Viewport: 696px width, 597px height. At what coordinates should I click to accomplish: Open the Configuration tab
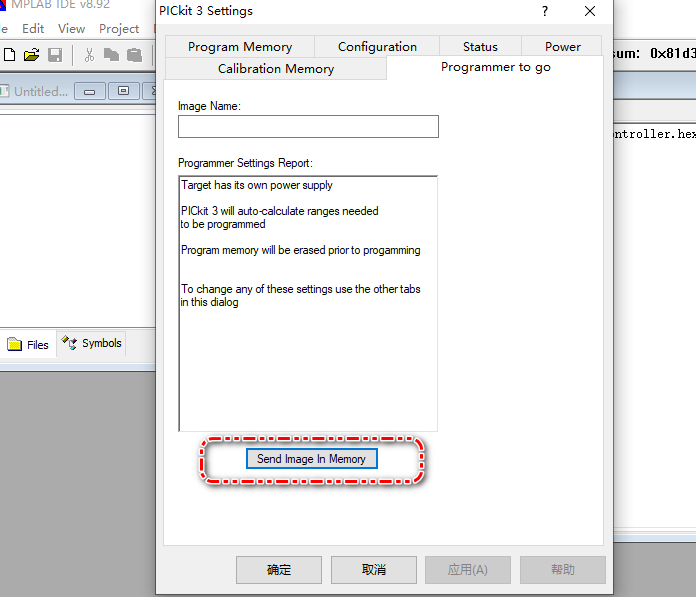click(x=377, y=47)
